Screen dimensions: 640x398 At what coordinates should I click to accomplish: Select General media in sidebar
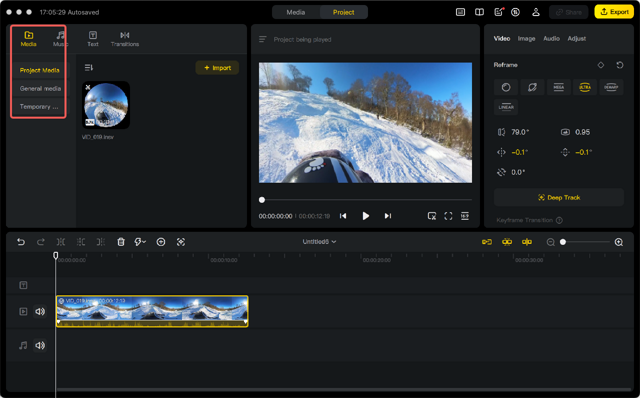[x=40, y=89]
